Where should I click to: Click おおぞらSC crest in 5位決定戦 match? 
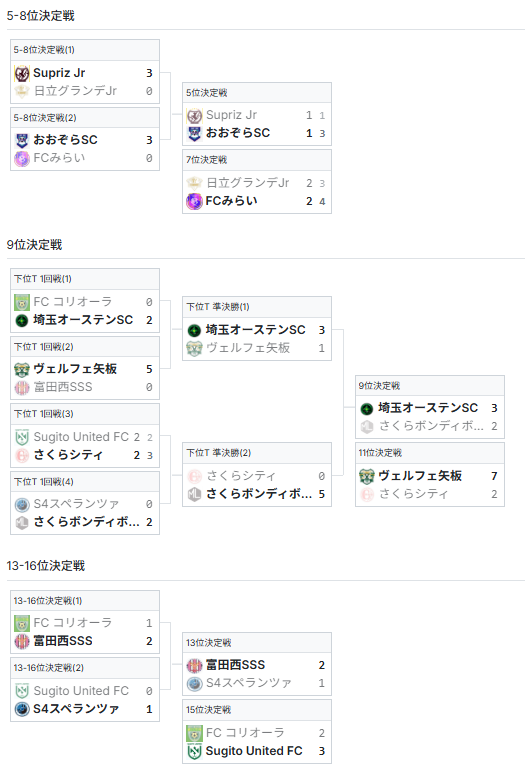coord(194,133)
